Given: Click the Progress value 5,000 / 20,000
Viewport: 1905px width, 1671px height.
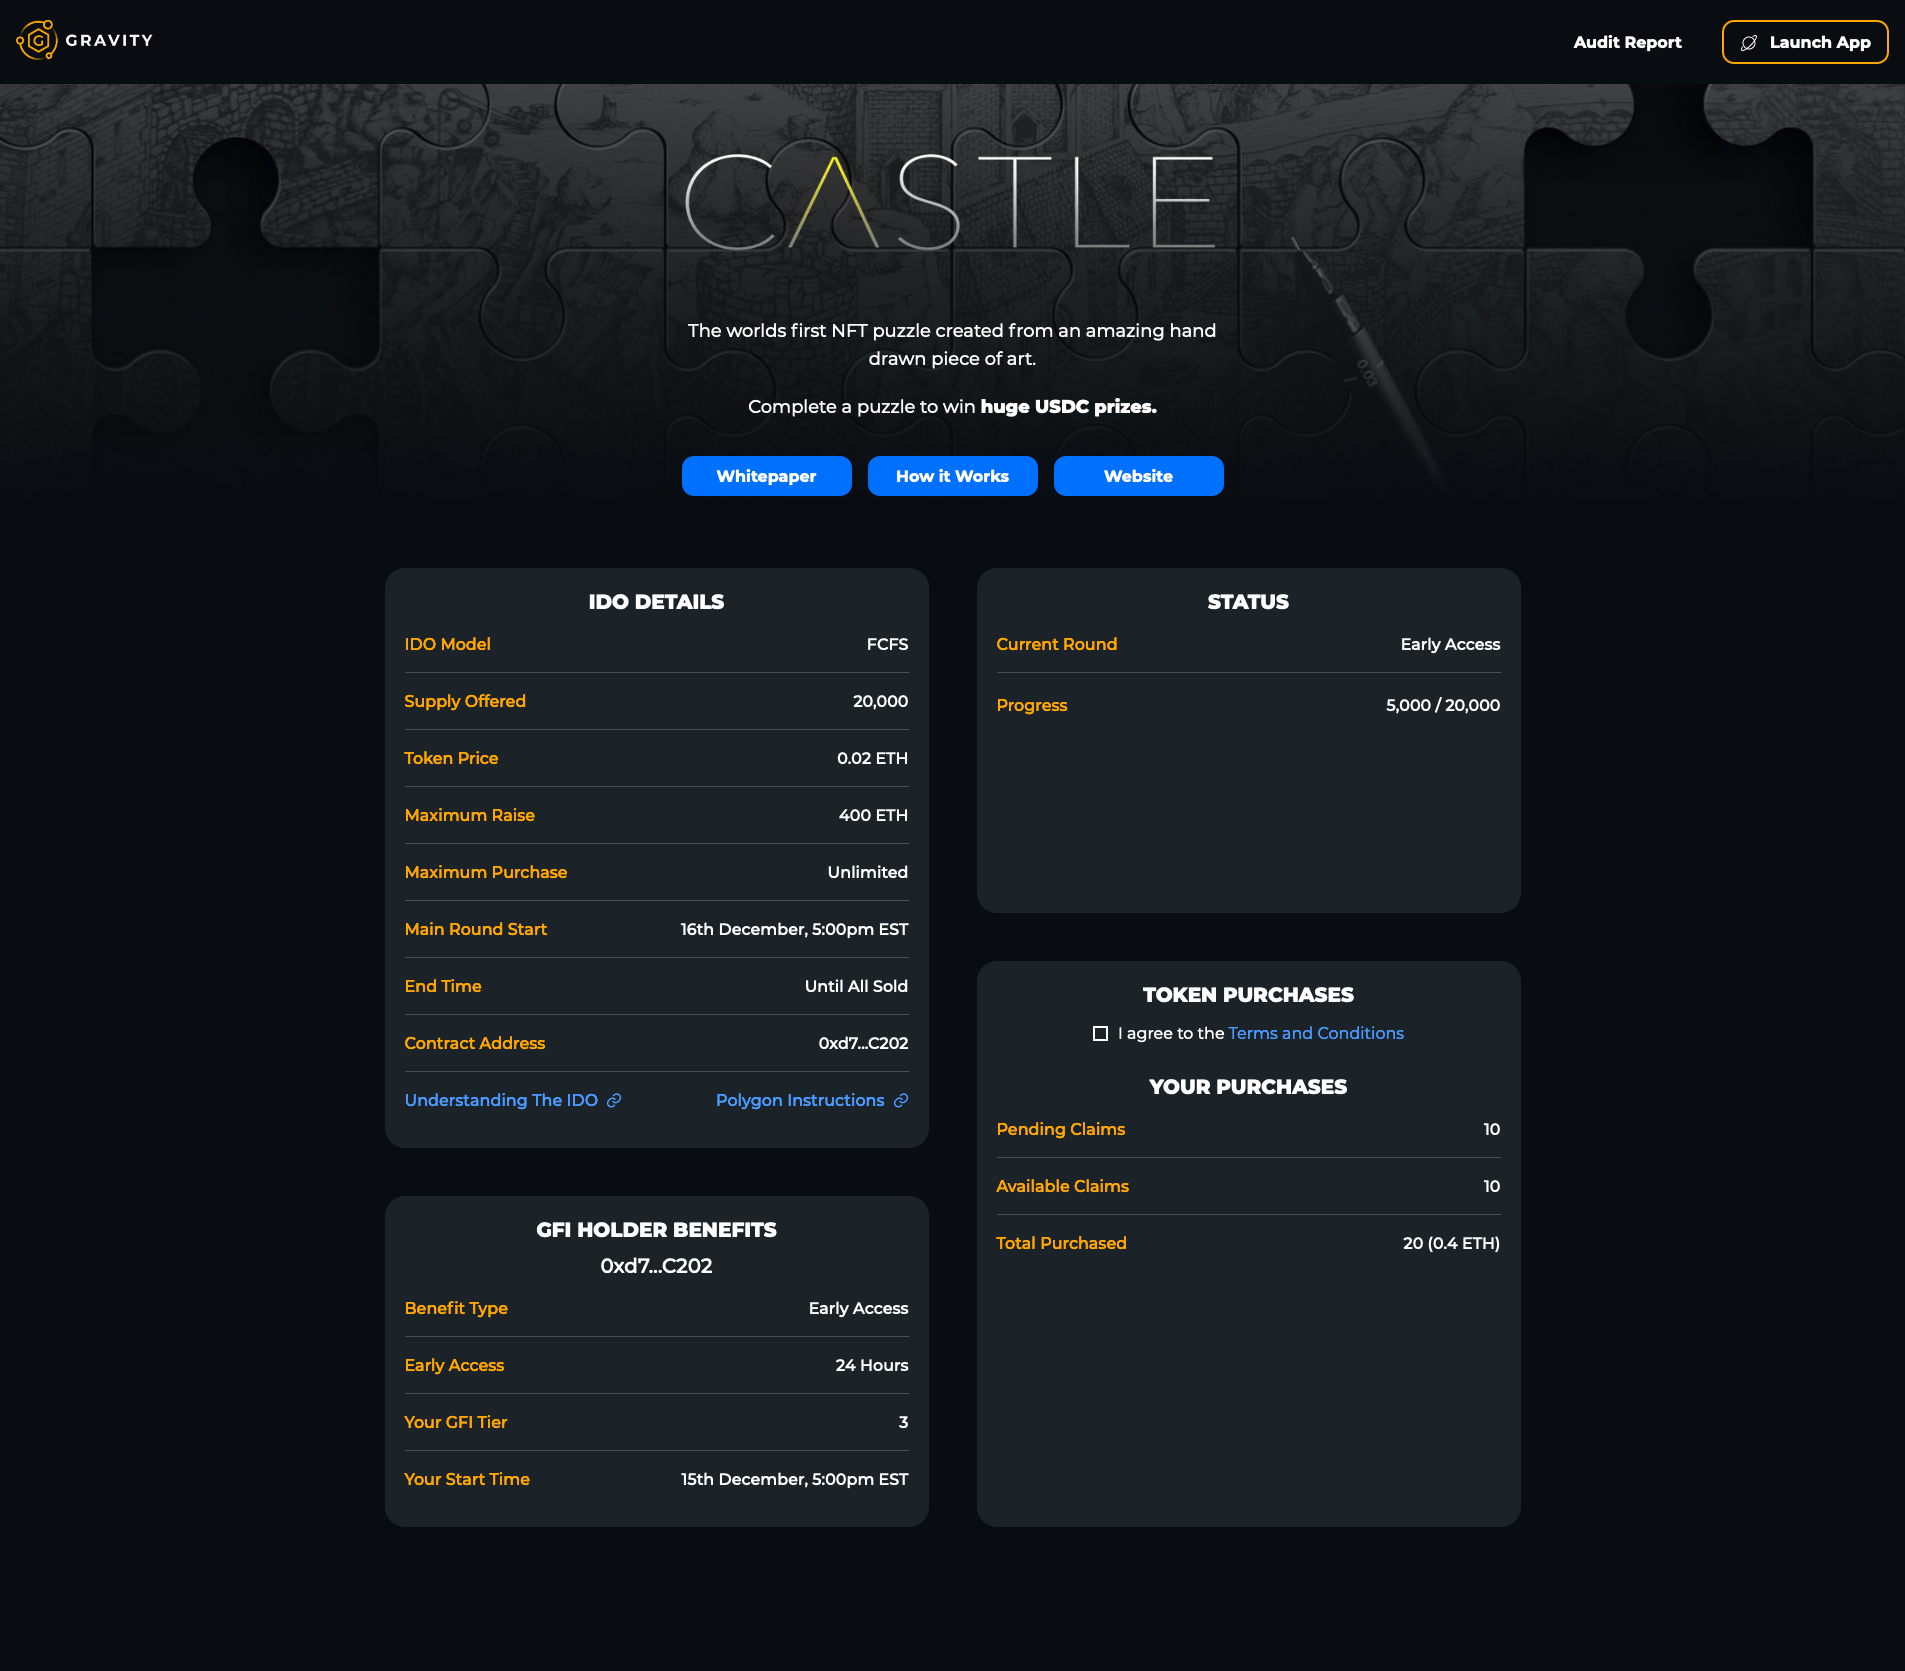Looking at the screenshot, I should (1442, 705).
